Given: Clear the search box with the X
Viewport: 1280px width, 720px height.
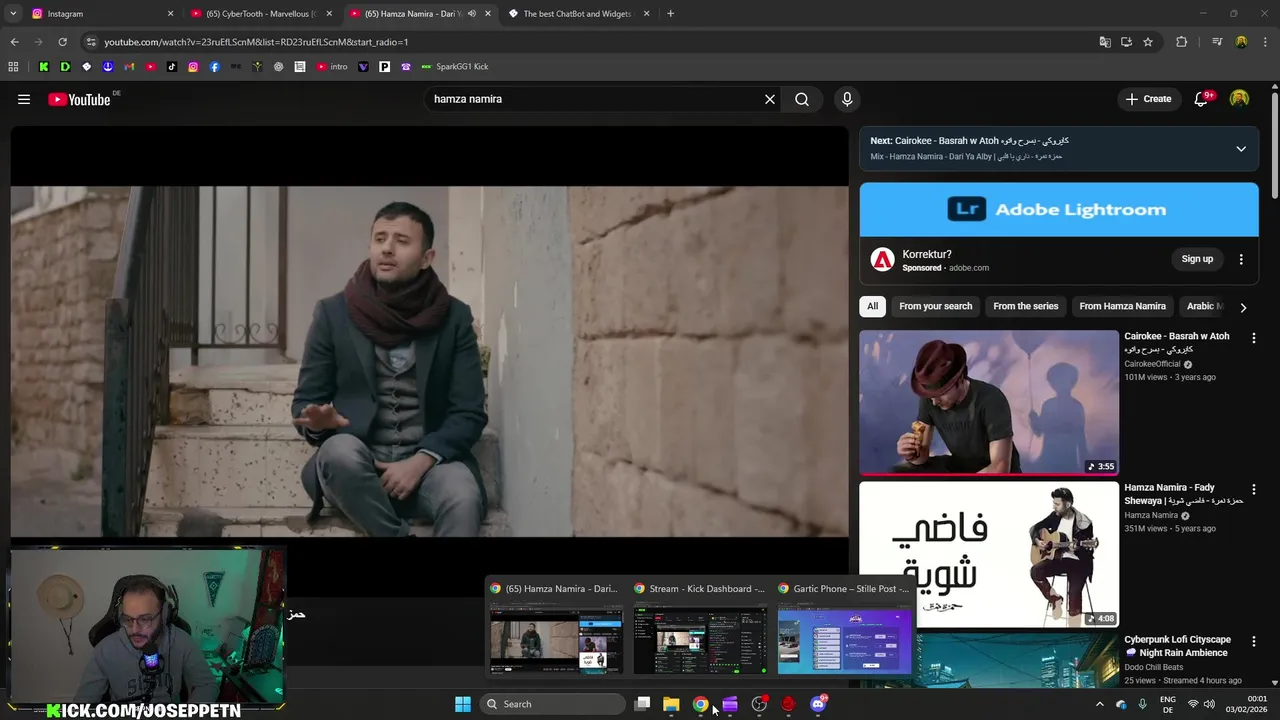Looking at the screenshot, I should click(770, 99).
